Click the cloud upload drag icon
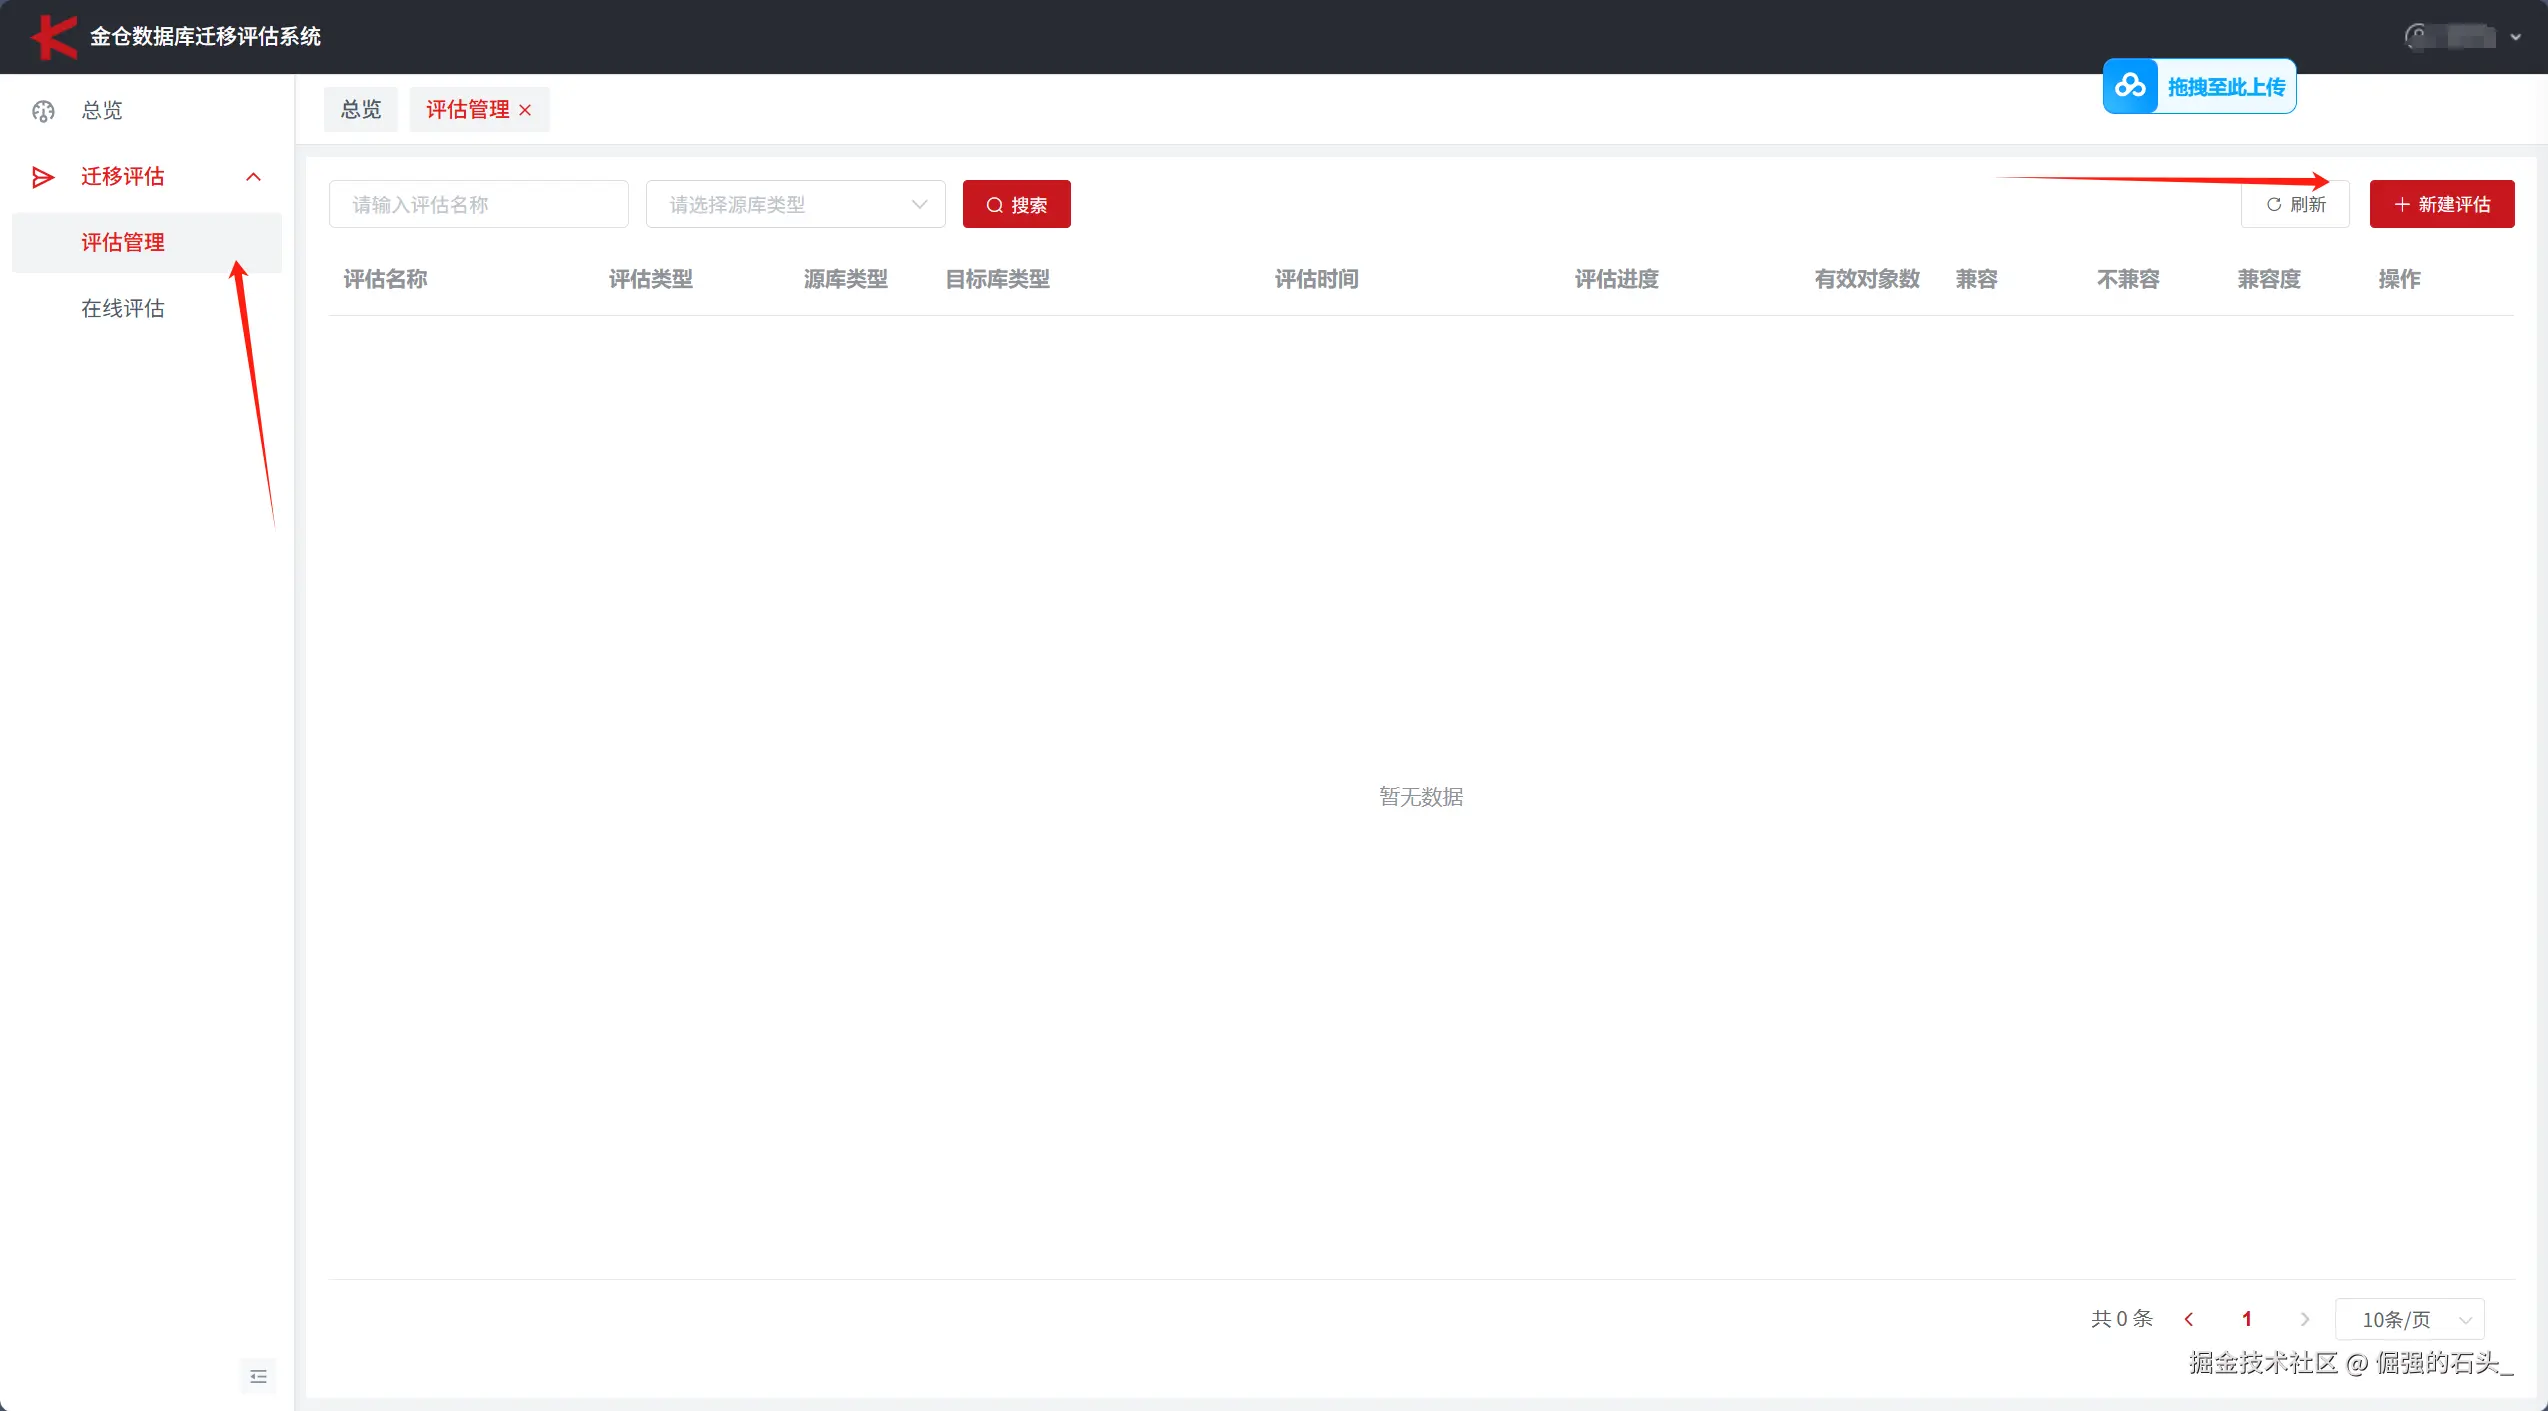The width and height of the screenshot is (2548, 1411). click(2130, 87)
